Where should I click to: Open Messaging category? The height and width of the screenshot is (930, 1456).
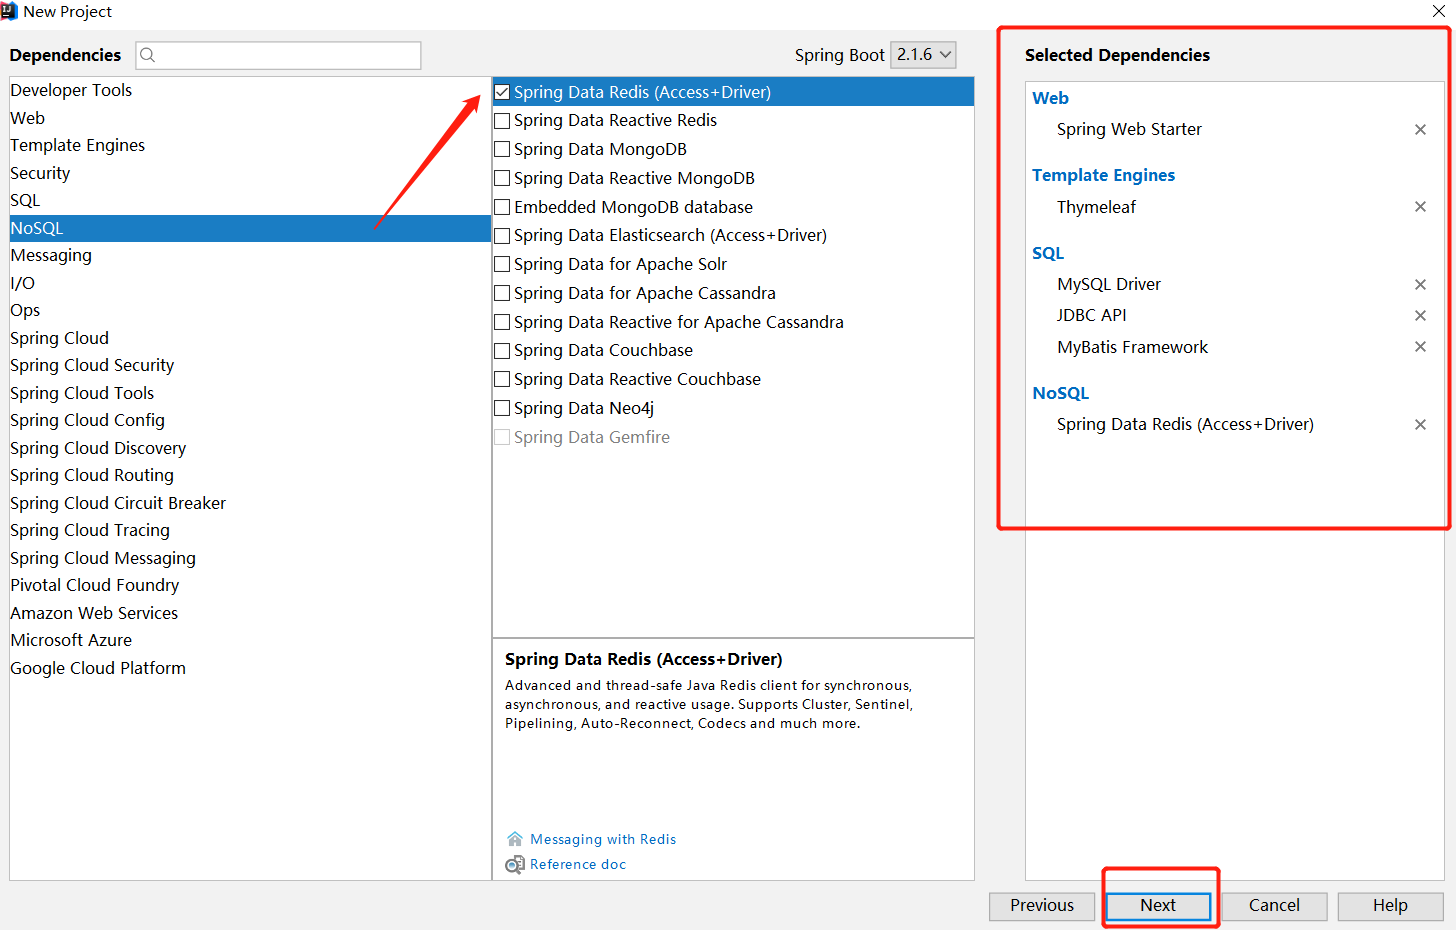(250, 255)
